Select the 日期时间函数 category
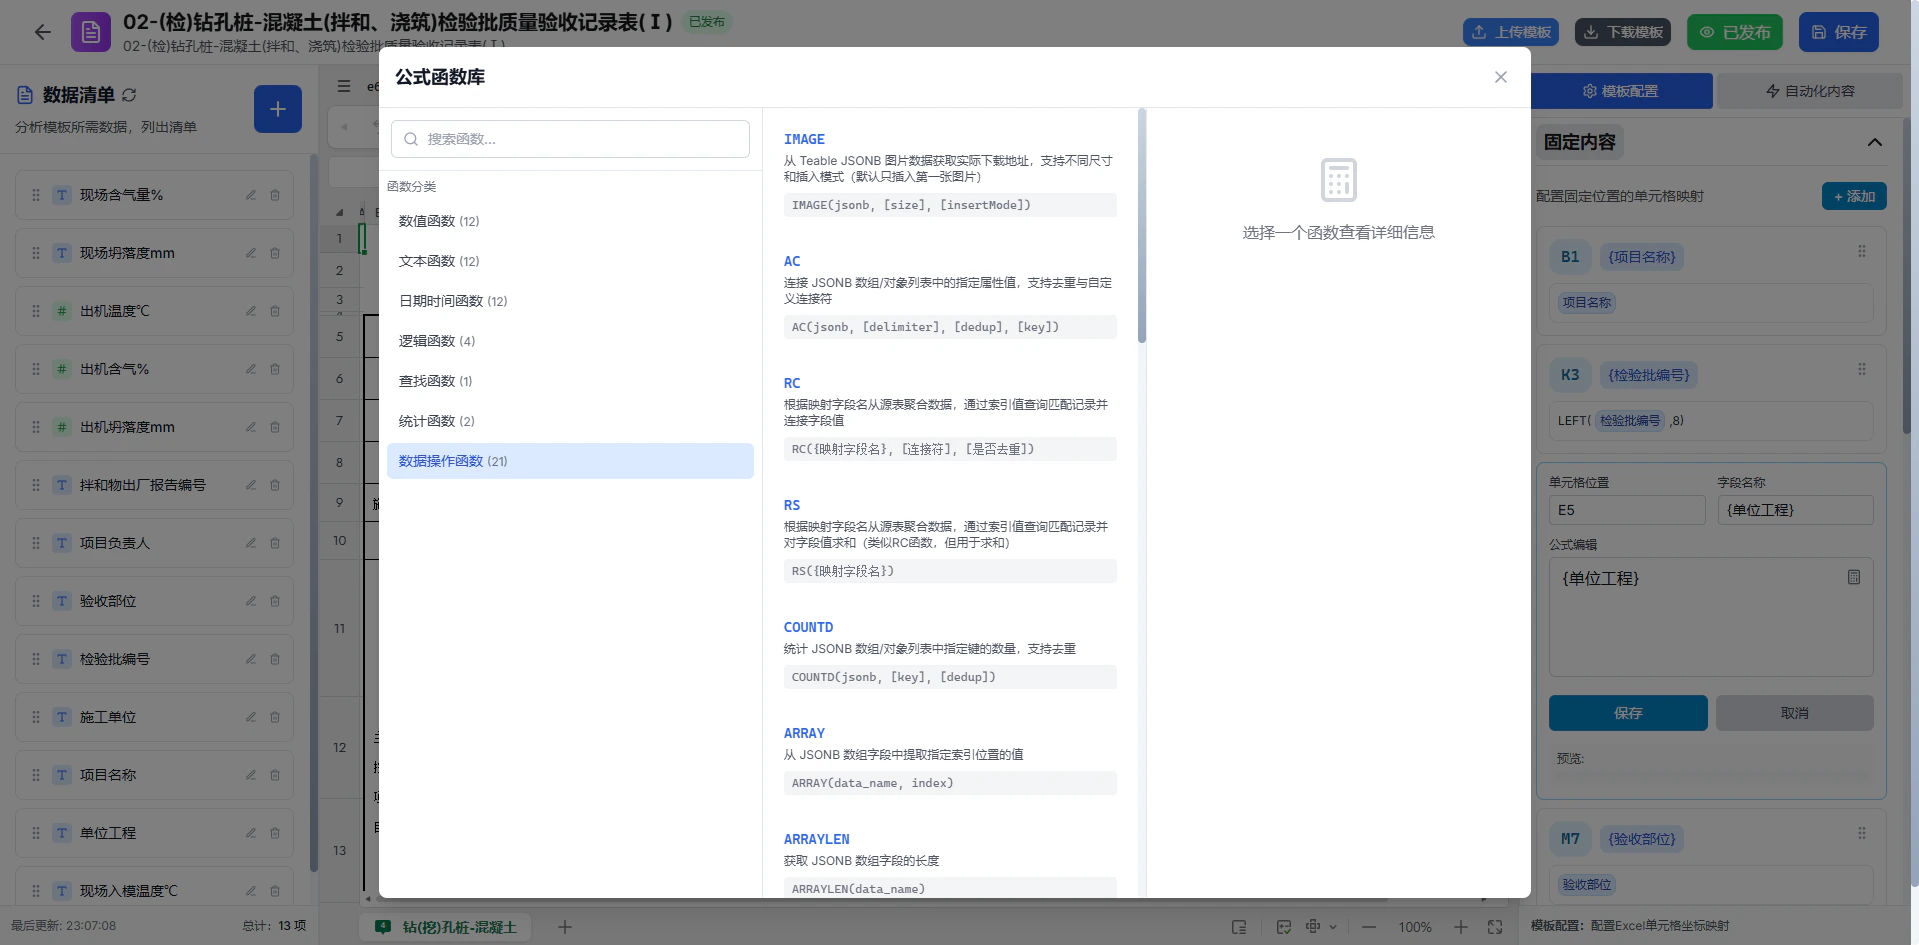Screen dimensions: 1919x945 (x=570, y=301)
